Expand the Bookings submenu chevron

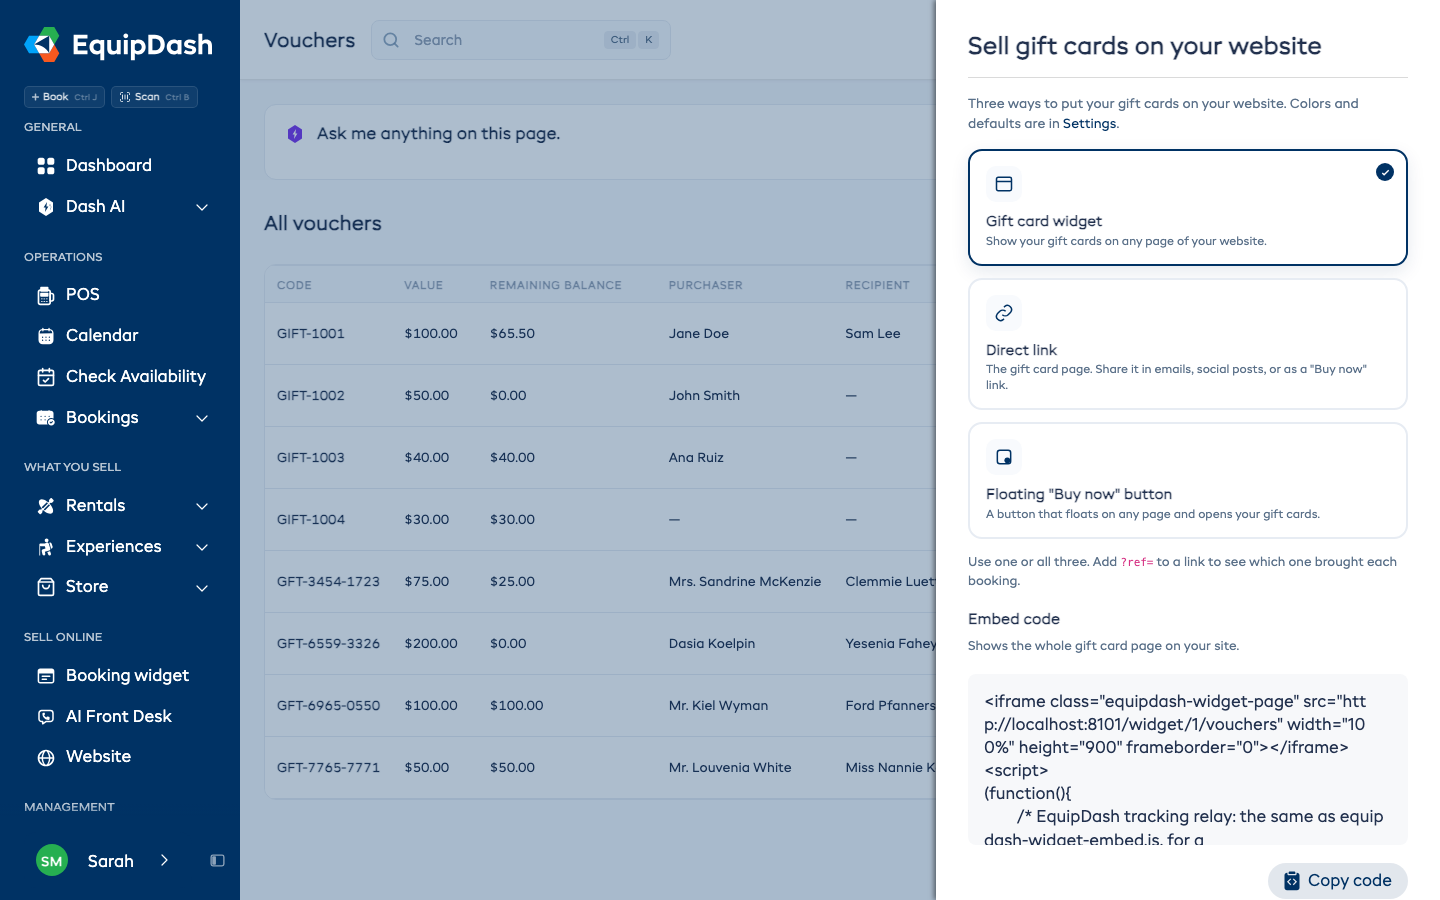[202, 418]
